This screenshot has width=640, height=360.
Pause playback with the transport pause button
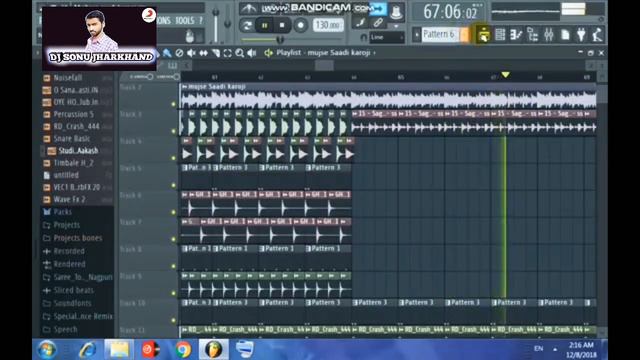point(264,25)
